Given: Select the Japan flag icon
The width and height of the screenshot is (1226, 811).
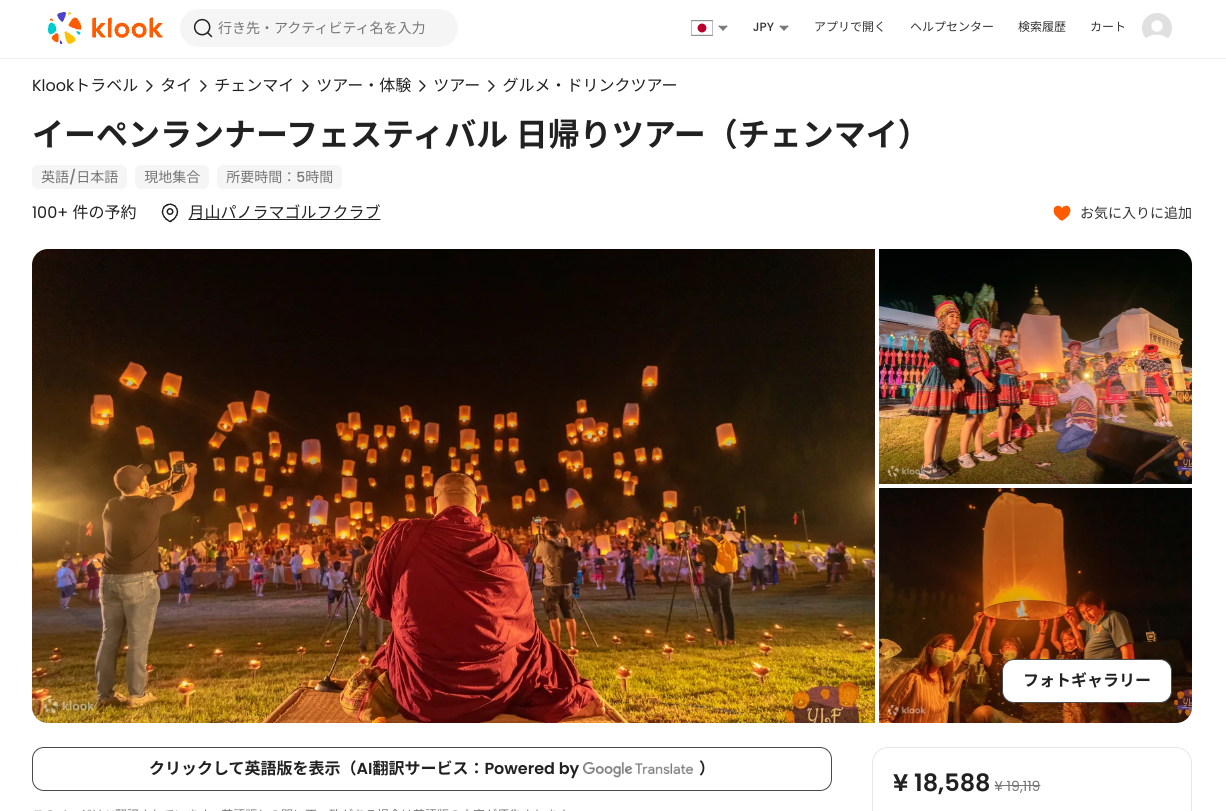Looking at the screenshot, I should [702, 28].
